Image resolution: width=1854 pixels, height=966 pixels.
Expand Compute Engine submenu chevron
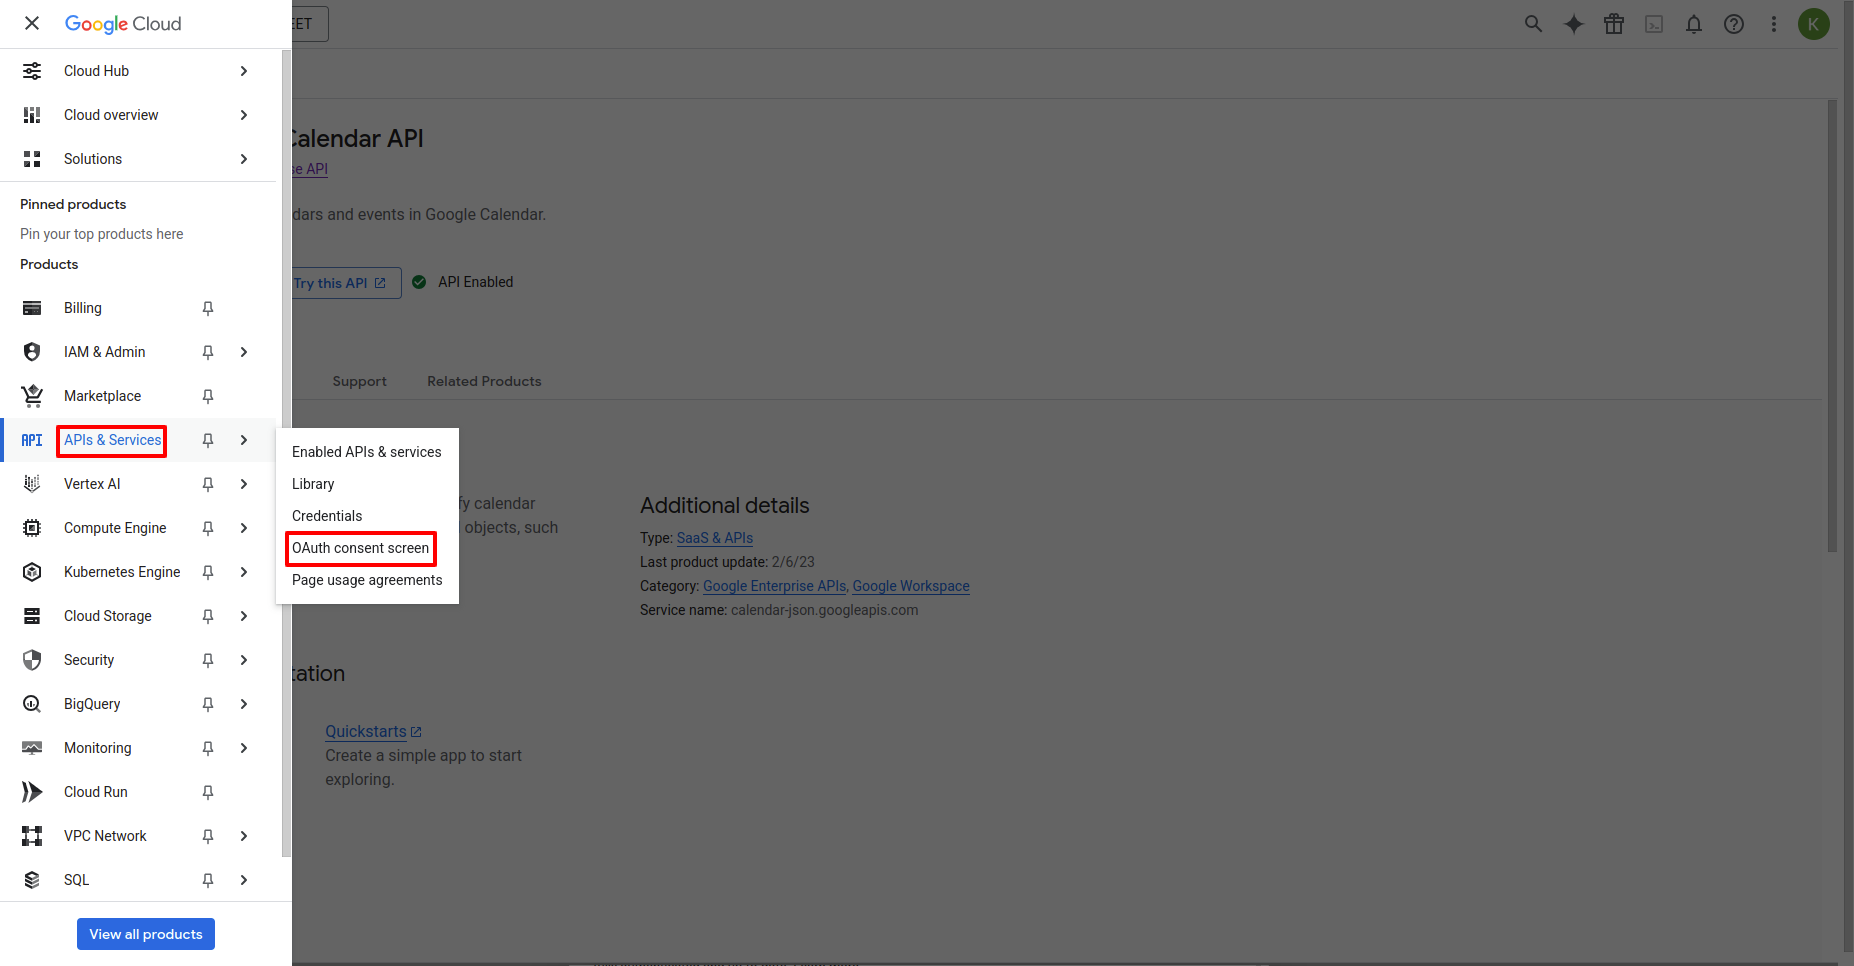point(244,528)
